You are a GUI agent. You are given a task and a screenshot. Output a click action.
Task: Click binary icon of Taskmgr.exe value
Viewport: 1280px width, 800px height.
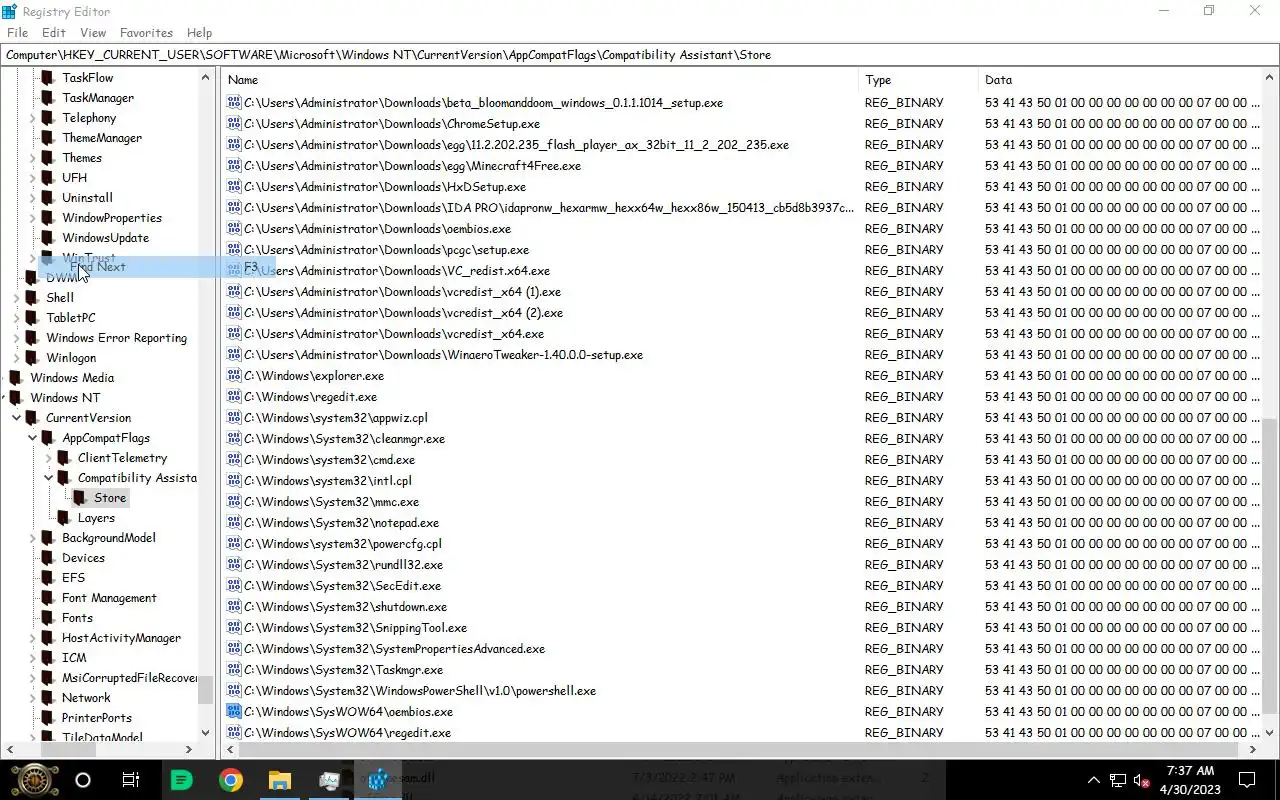coord(234,670)
